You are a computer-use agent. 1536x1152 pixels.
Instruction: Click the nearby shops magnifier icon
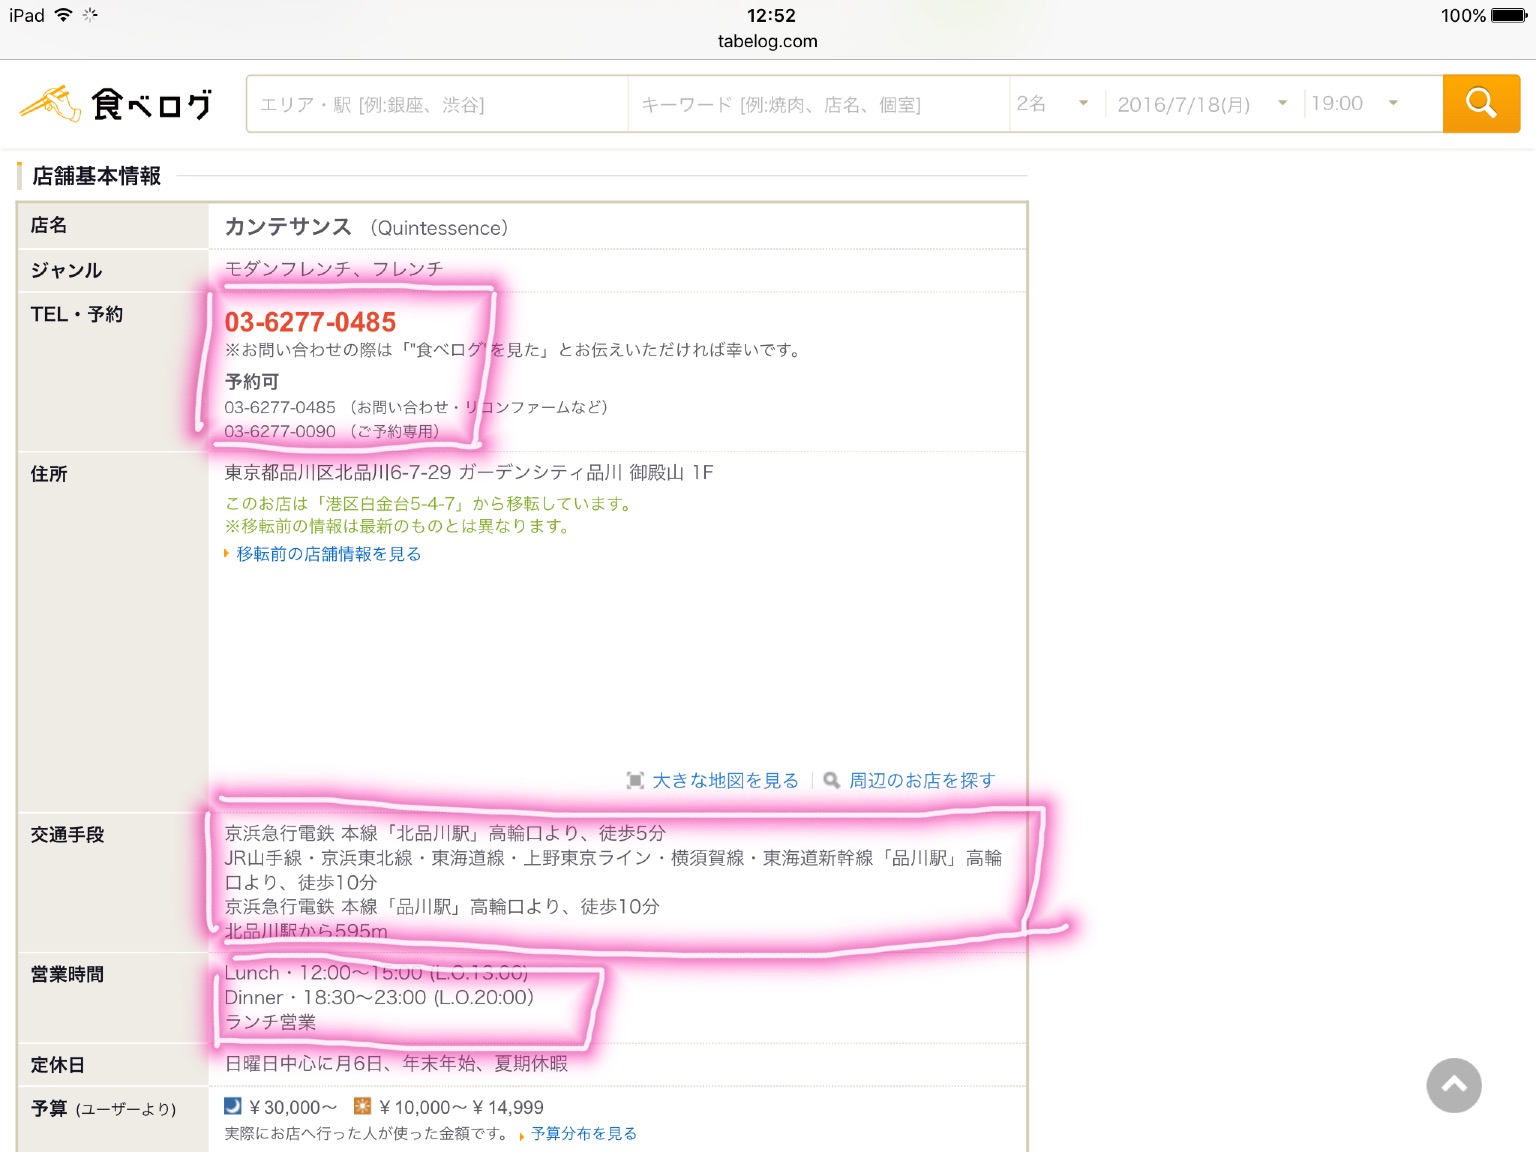(x=831, y=780)
